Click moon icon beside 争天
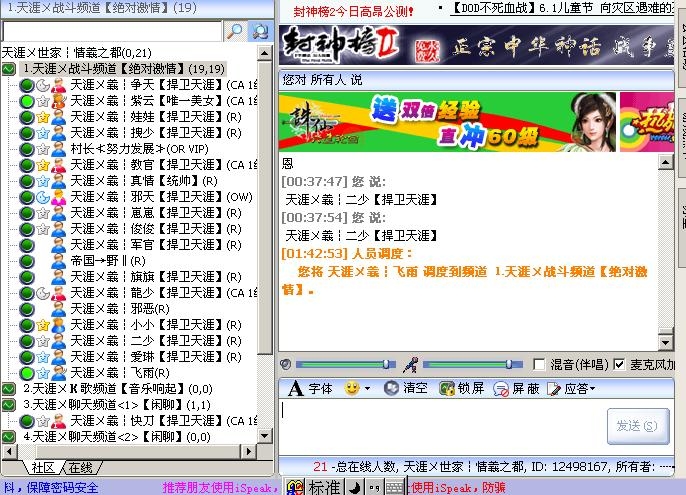Viewport: 686px width, 495px height. (x=42, y=85)
